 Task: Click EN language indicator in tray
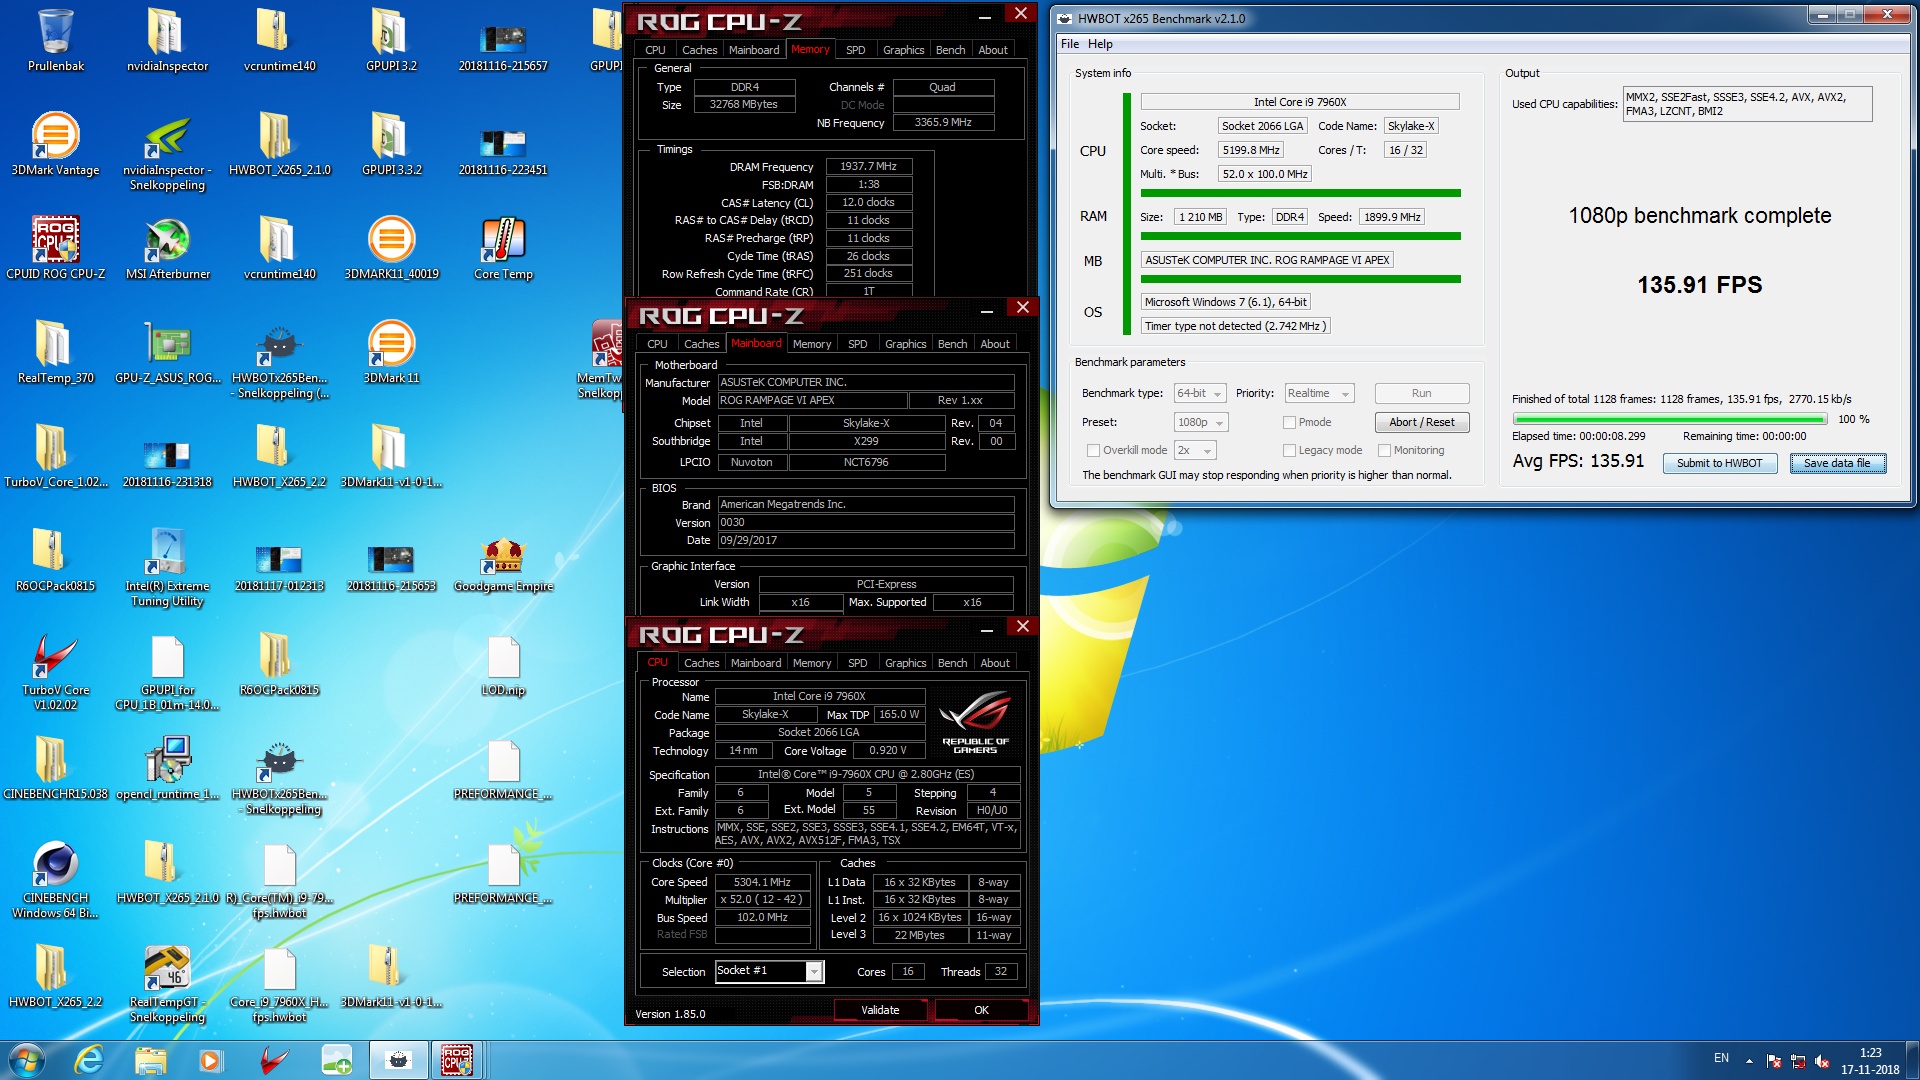pyautogui.click(x=1721, y=1058)
